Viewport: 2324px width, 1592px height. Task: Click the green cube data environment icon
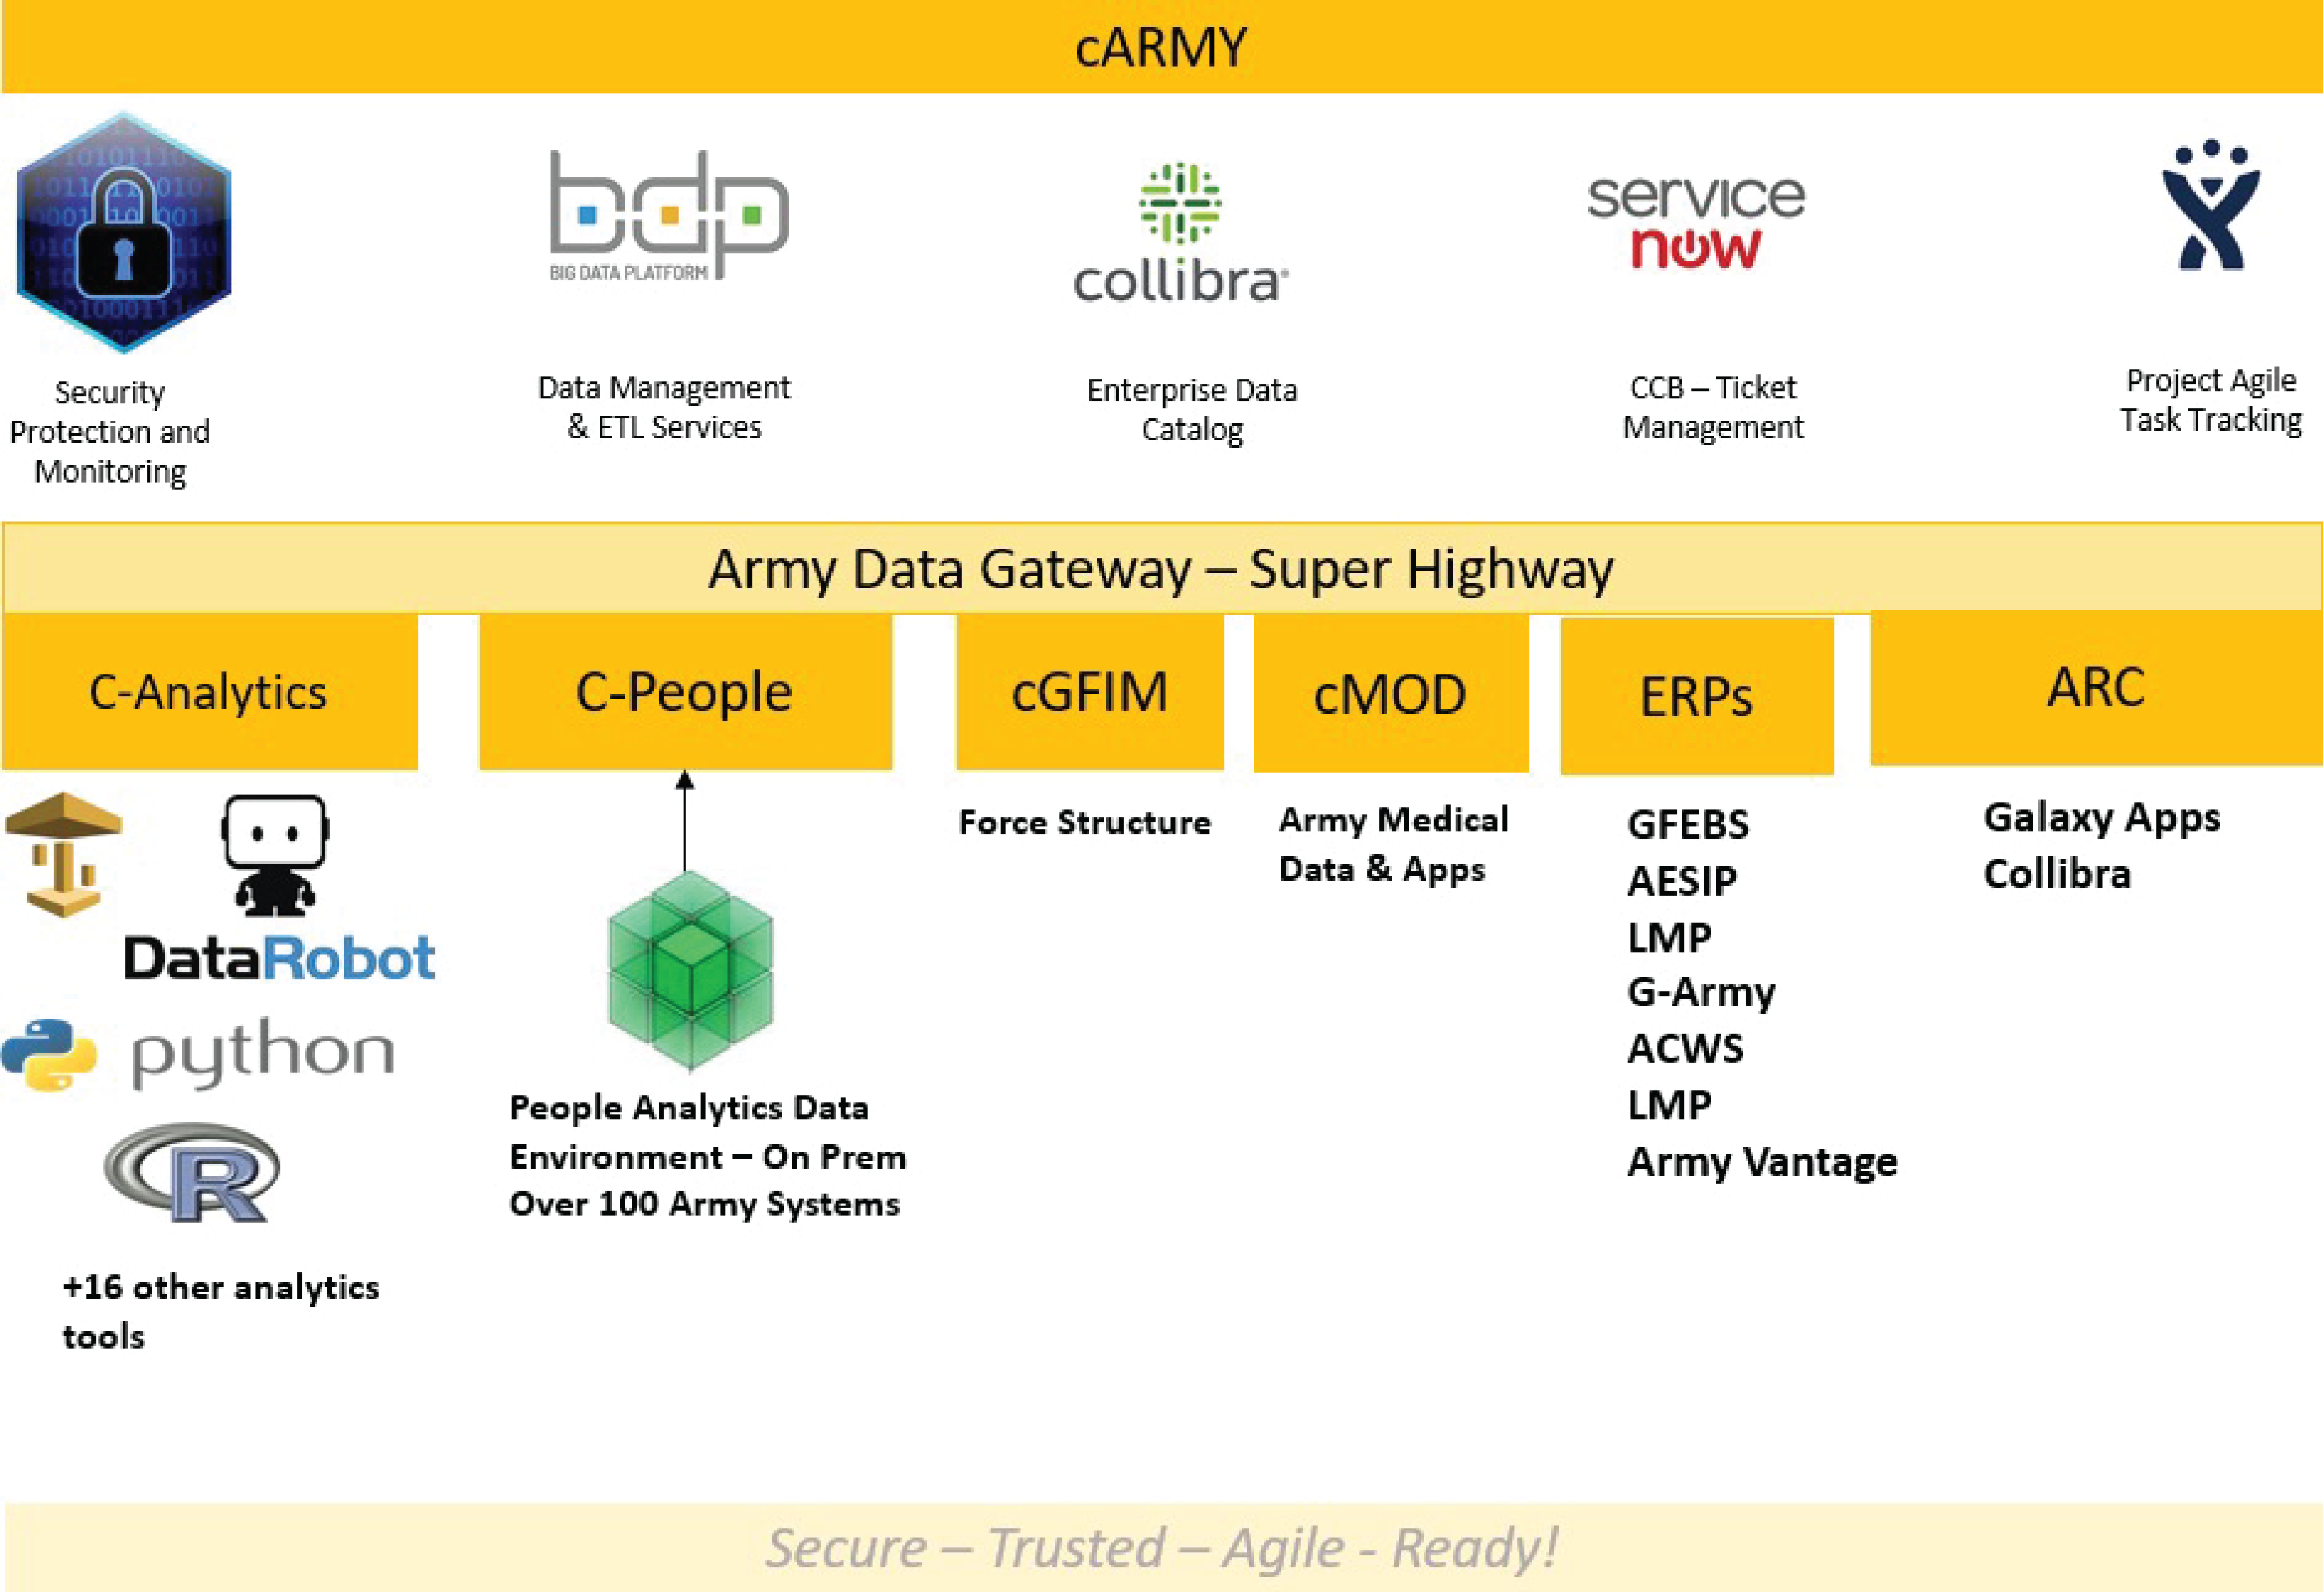[x=690, y=969]
